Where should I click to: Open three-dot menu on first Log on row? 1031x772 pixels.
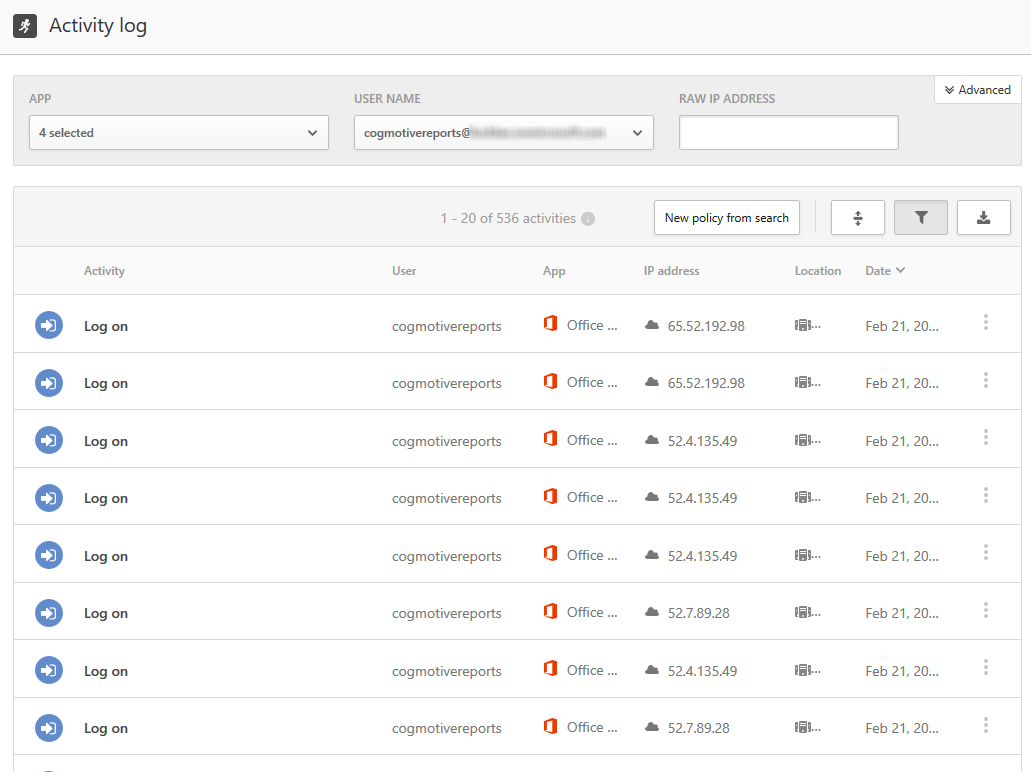tap(985, 322)
